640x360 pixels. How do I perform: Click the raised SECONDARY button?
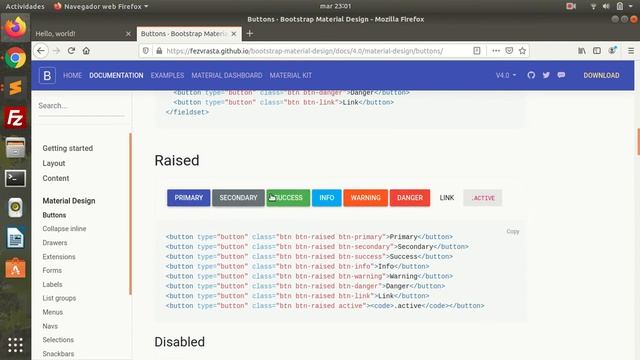238,198
